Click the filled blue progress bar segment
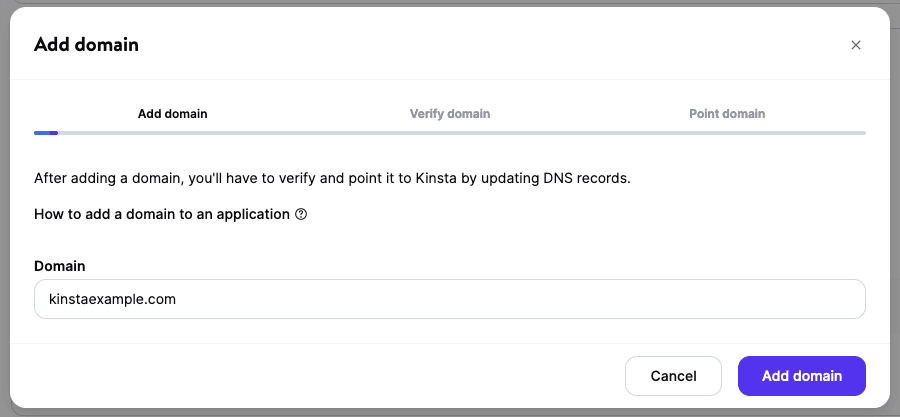Image resolution: width=900 pixels, height=417 pixels. click(x=46, y=132)
